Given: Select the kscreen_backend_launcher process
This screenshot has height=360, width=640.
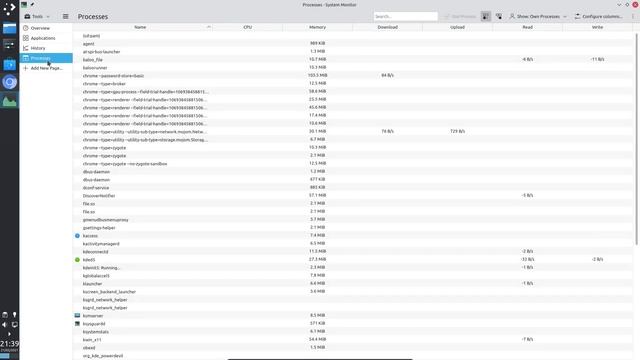Looking at the screenshot, I should [x=353, y=291].
